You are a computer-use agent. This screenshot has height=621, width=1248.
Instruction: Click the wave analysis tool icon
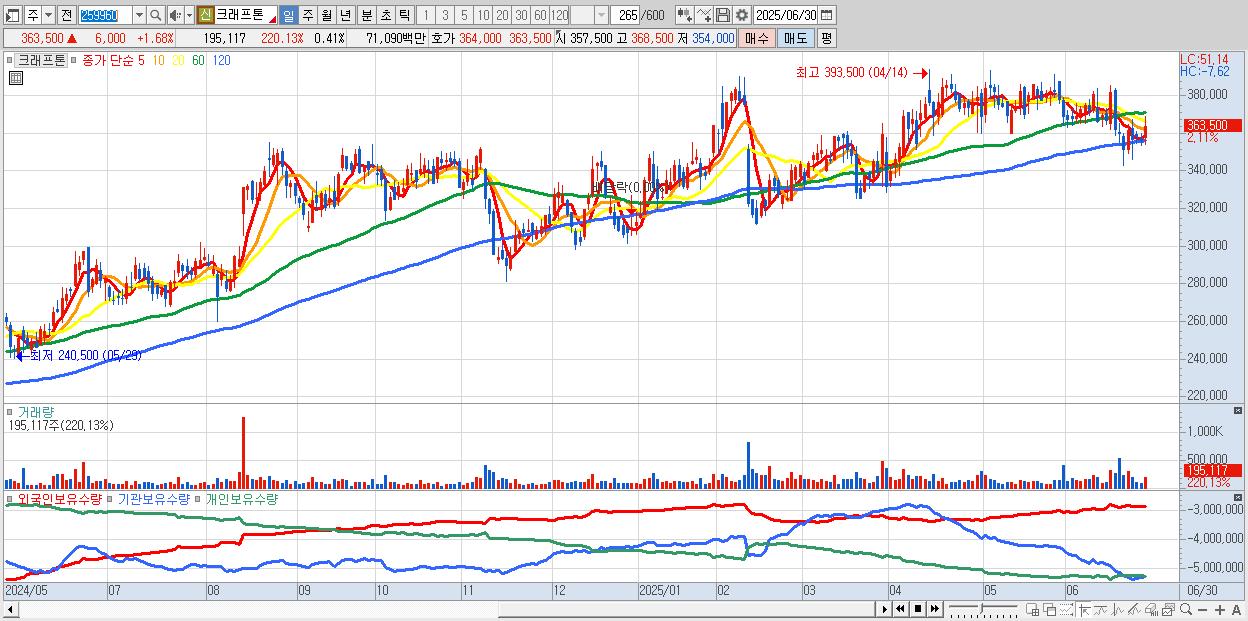[x=1118, y=610]
